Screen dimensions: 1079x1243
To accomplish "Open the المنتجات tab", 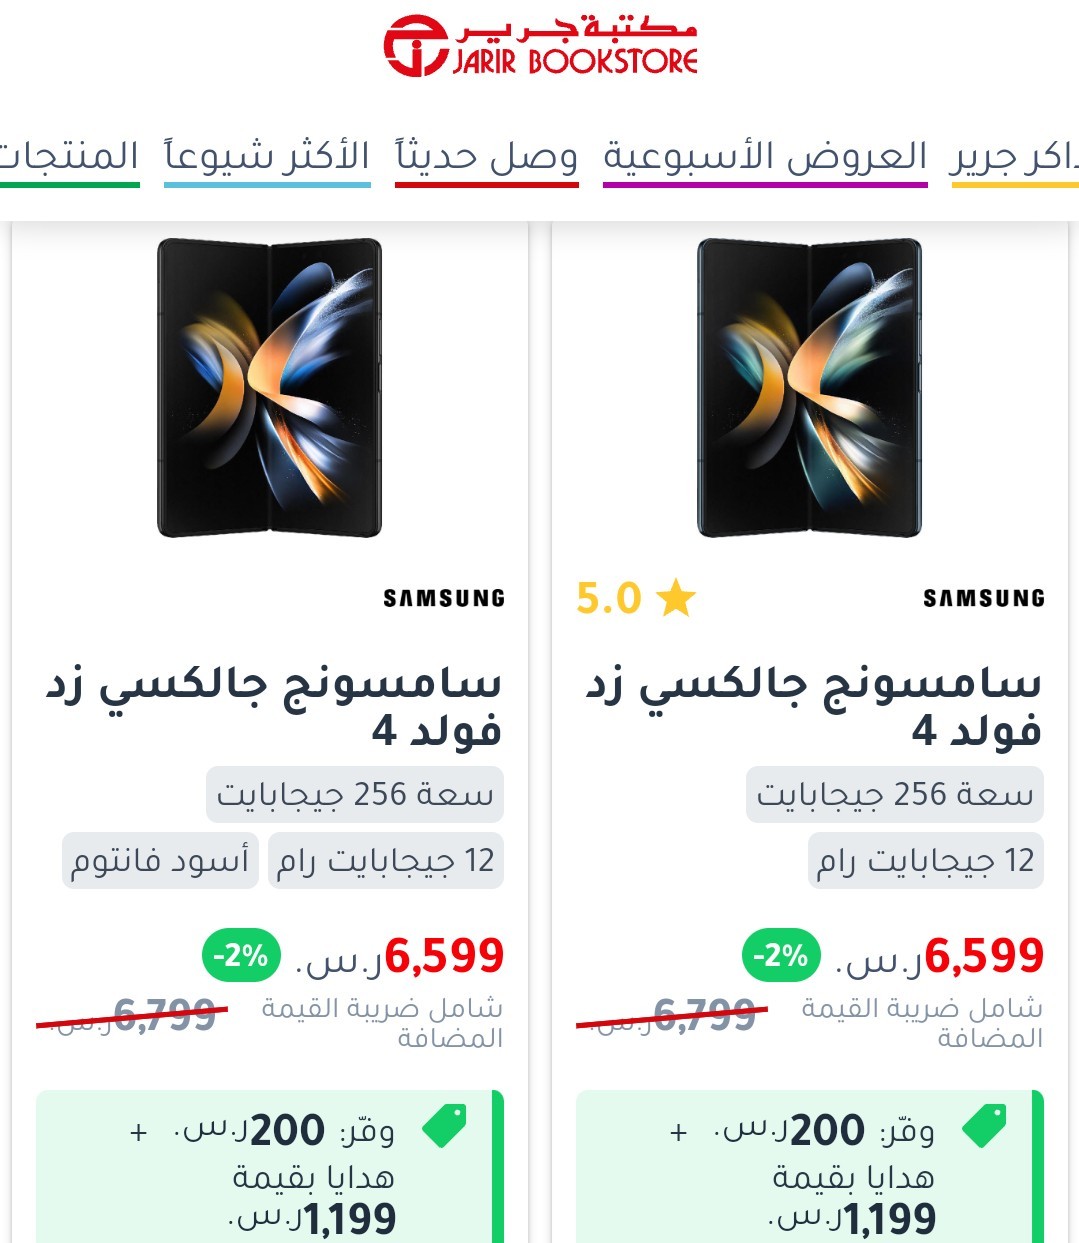I will [69, 158].
